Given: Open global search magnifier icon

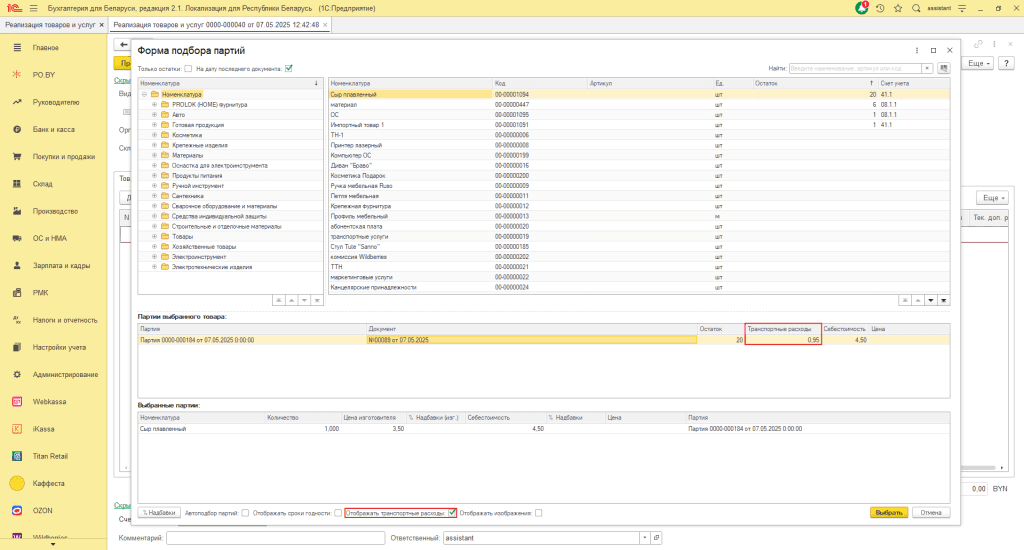Looking at the screenshot, I should pos(916,8).
